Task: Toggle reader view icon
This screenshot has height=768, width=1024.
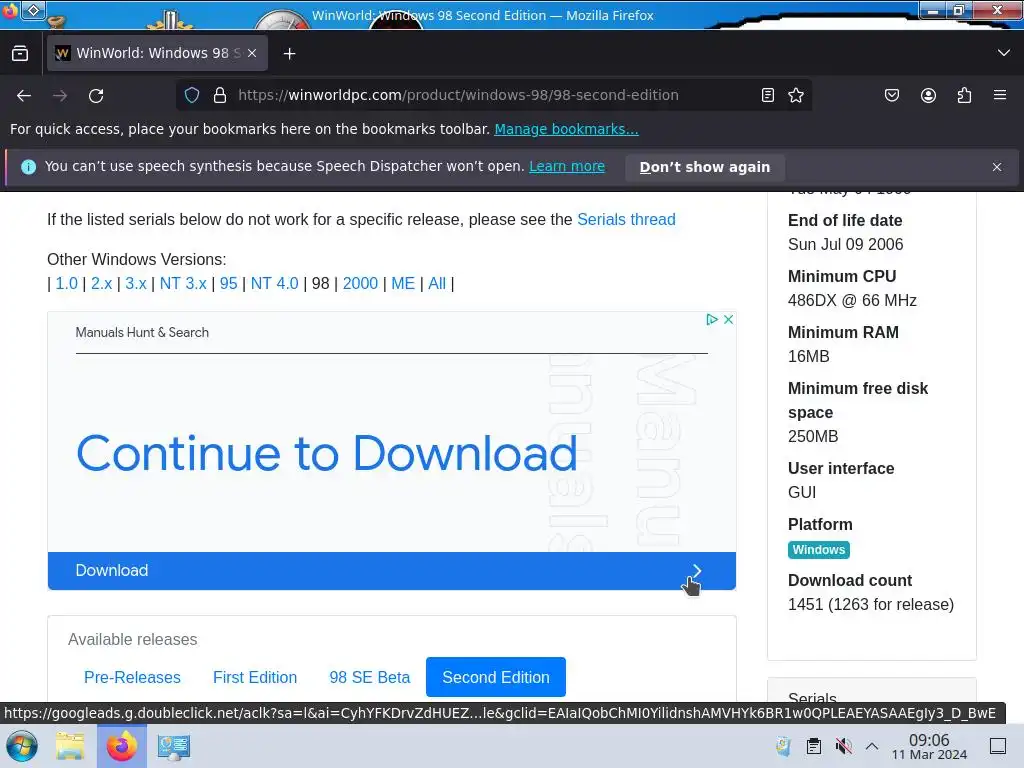Action: (768, 95)
